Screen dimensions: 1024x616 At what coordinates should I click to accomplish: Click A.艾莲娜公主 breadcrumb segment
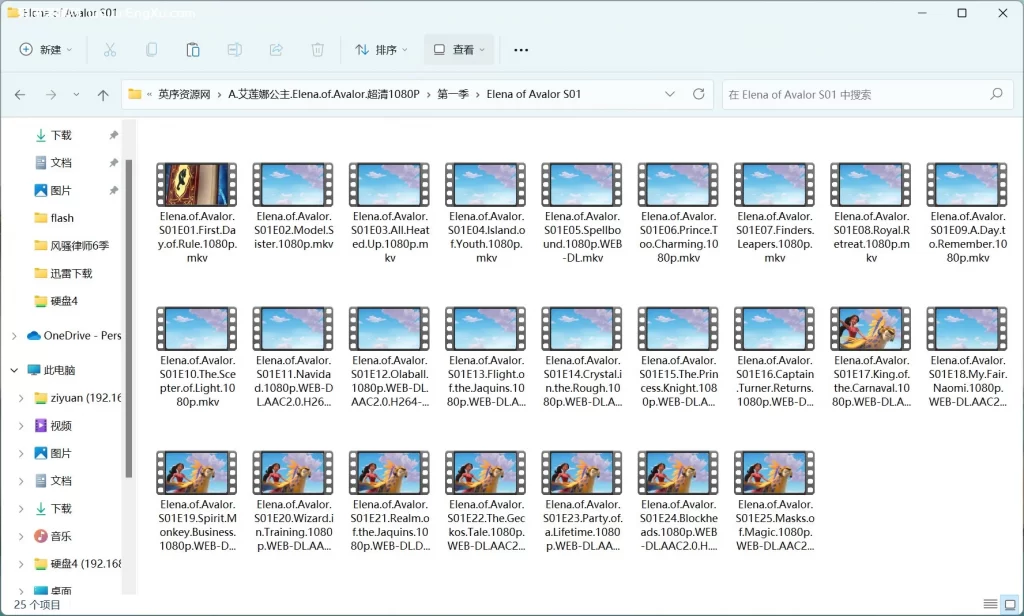(323, 94)
